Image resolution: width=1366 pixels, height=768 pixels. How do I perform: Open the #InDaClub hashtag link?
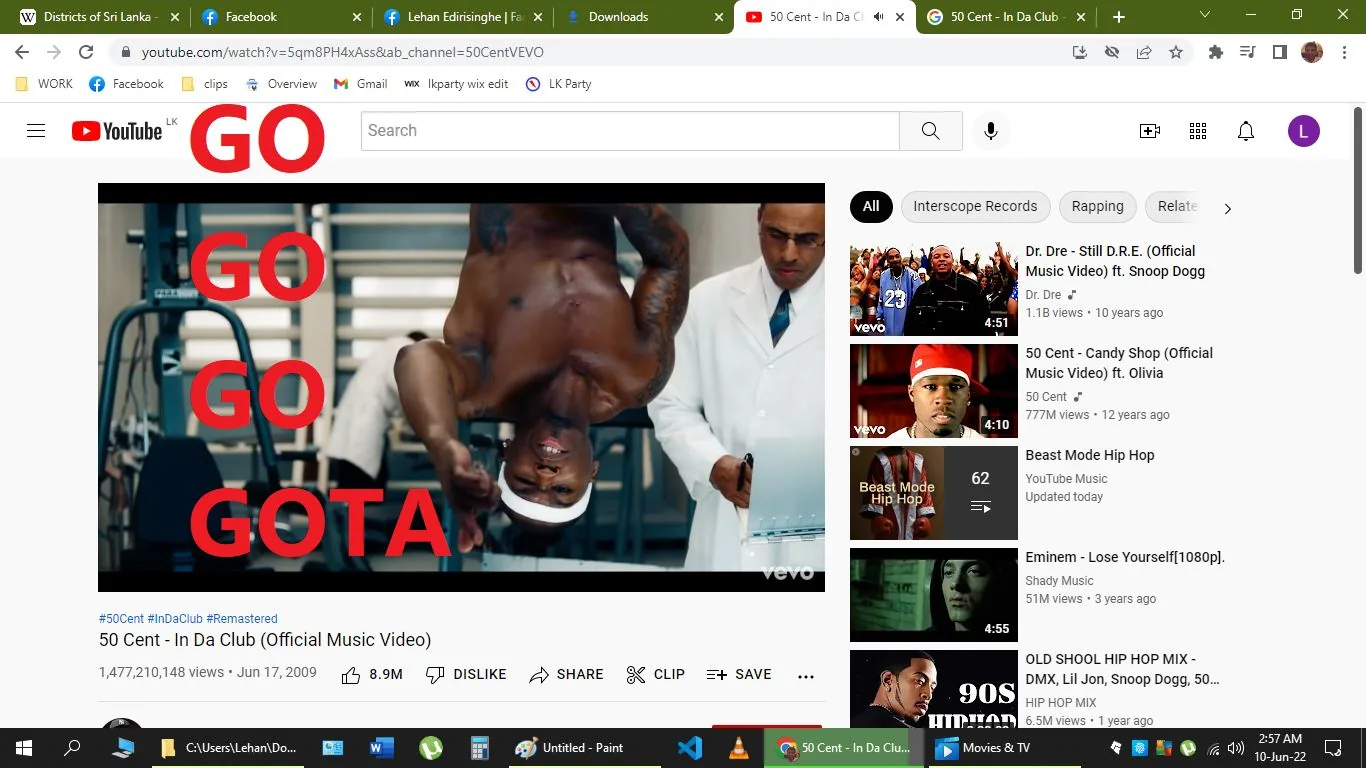(x=175, y=619)
